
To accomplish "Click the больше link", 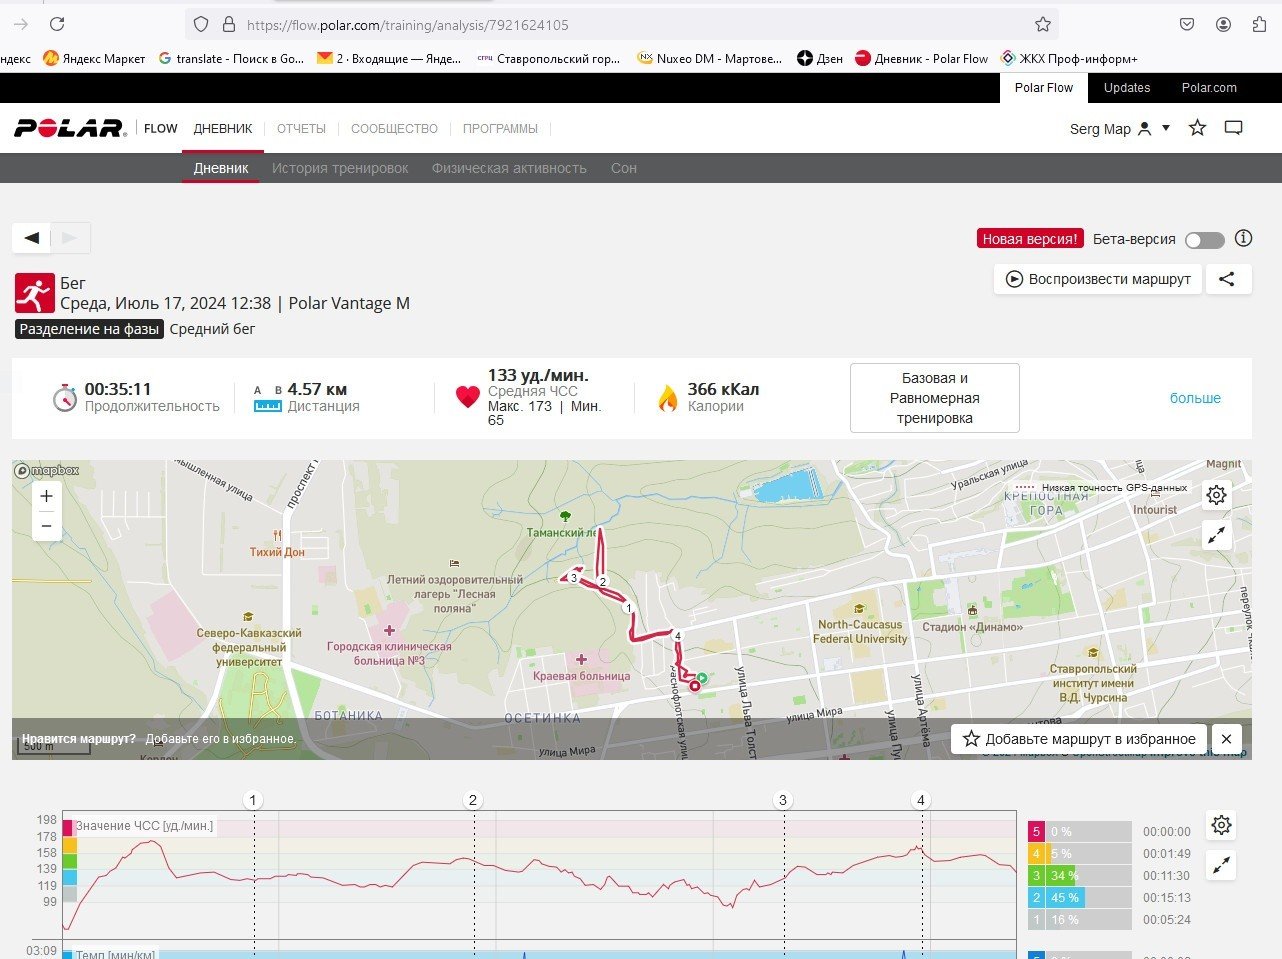I will (1195, 398).
